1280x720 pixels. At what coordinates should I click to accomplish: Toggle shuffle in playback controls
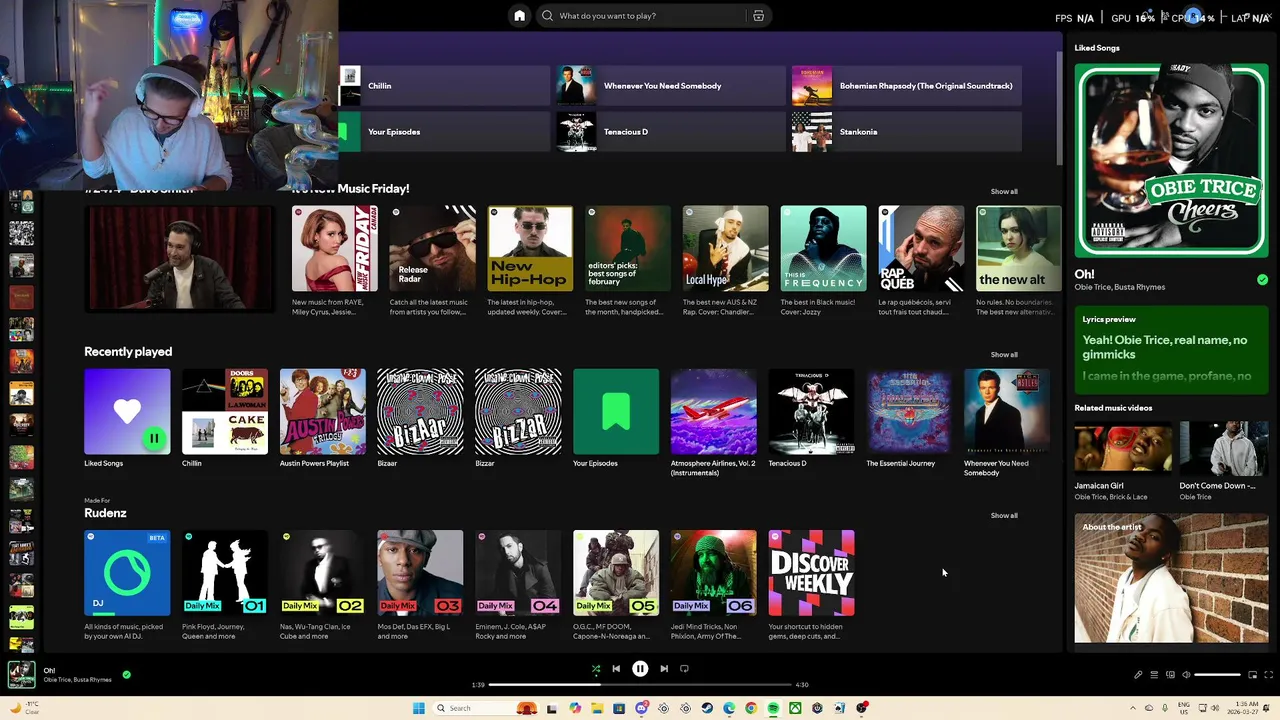tap(596, 669)
